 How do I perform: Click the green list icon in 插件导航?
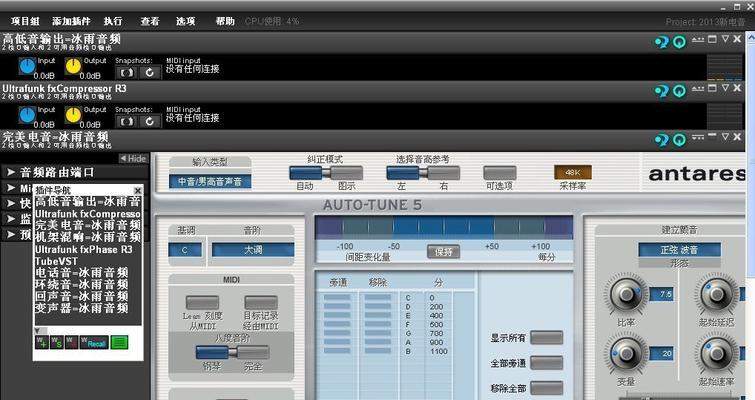[x=119, y=343]
